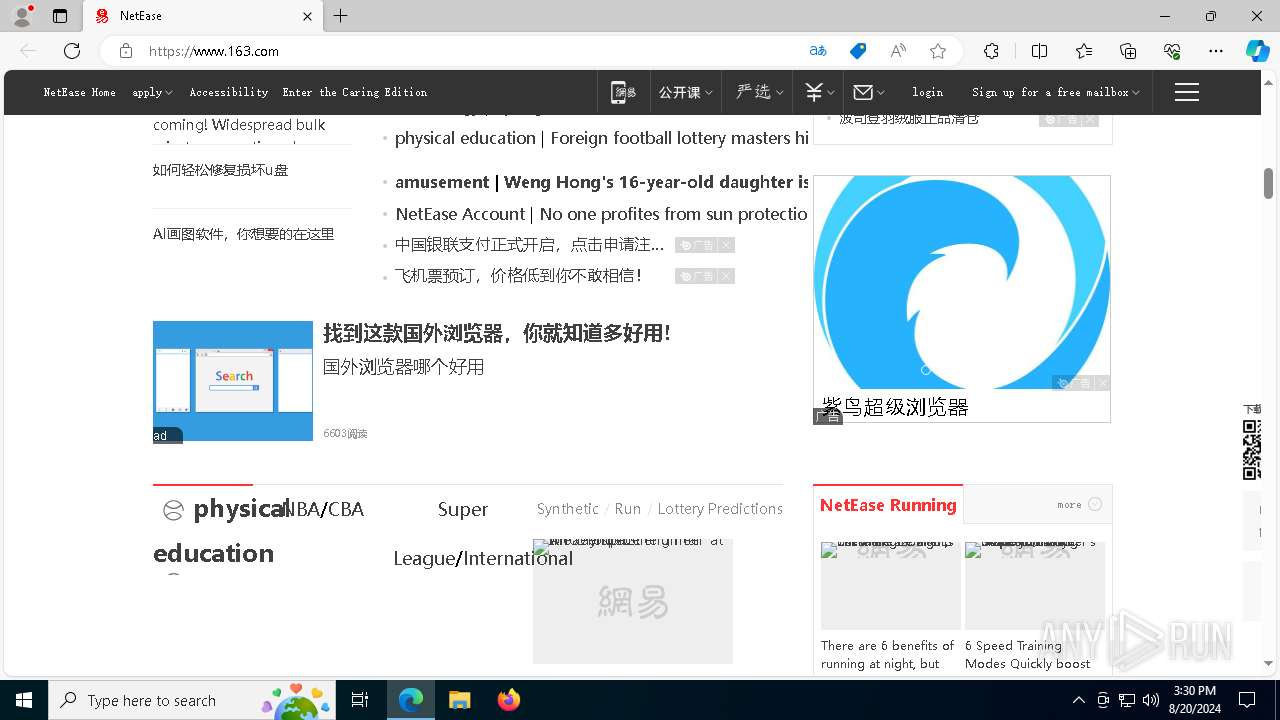Open the Synthetic link

(x=568, y=509)
